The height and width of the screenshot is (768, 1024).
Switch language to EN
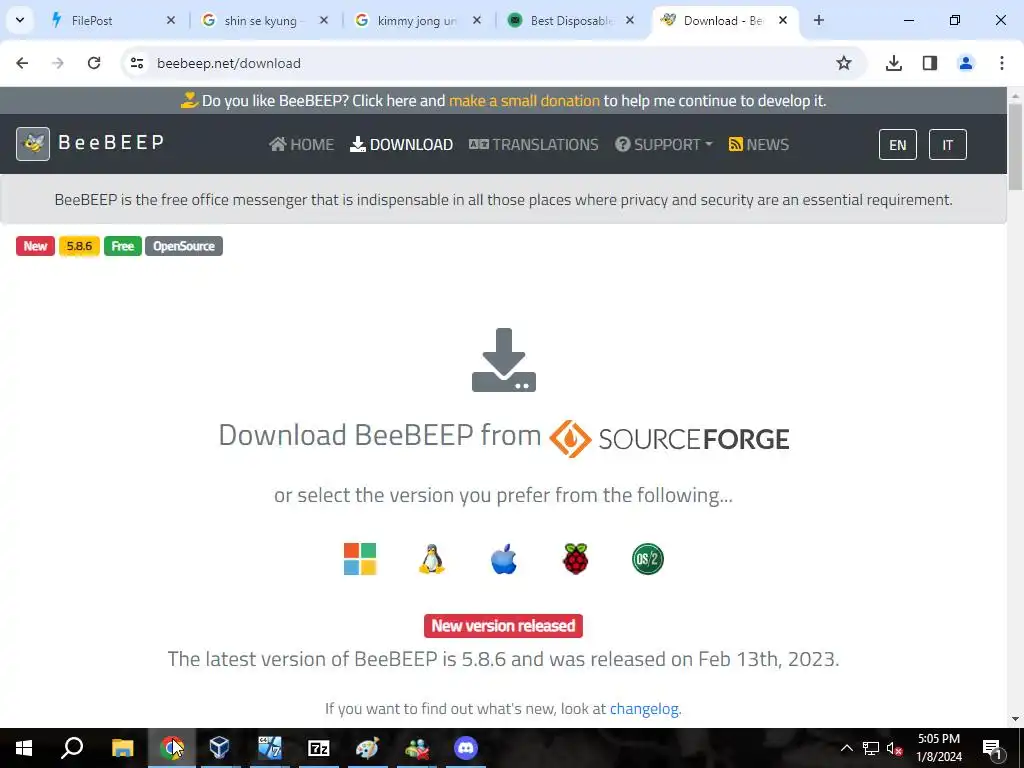(898, 144)
